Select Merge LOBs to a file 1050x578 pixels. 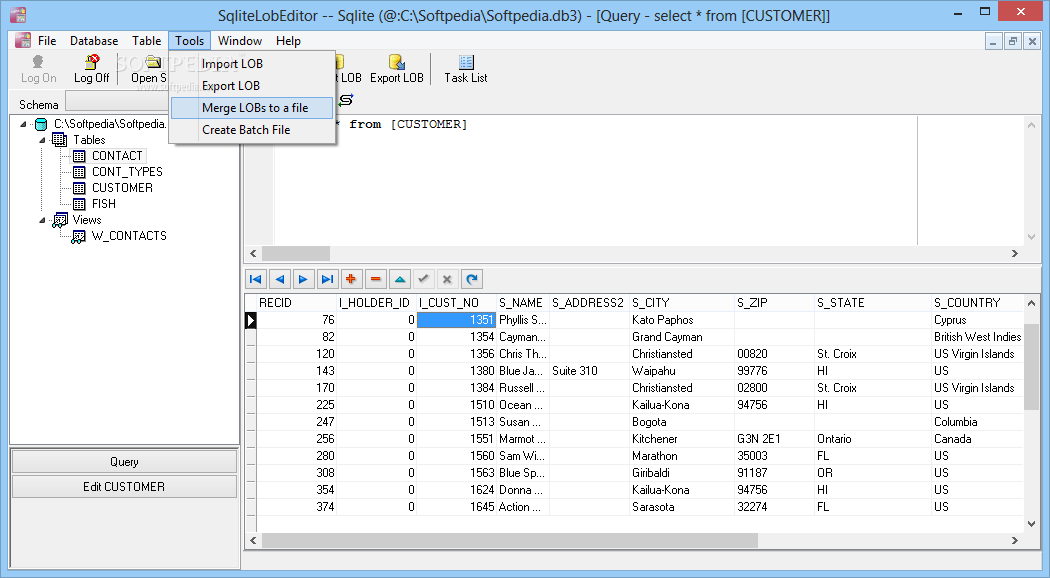252,108
